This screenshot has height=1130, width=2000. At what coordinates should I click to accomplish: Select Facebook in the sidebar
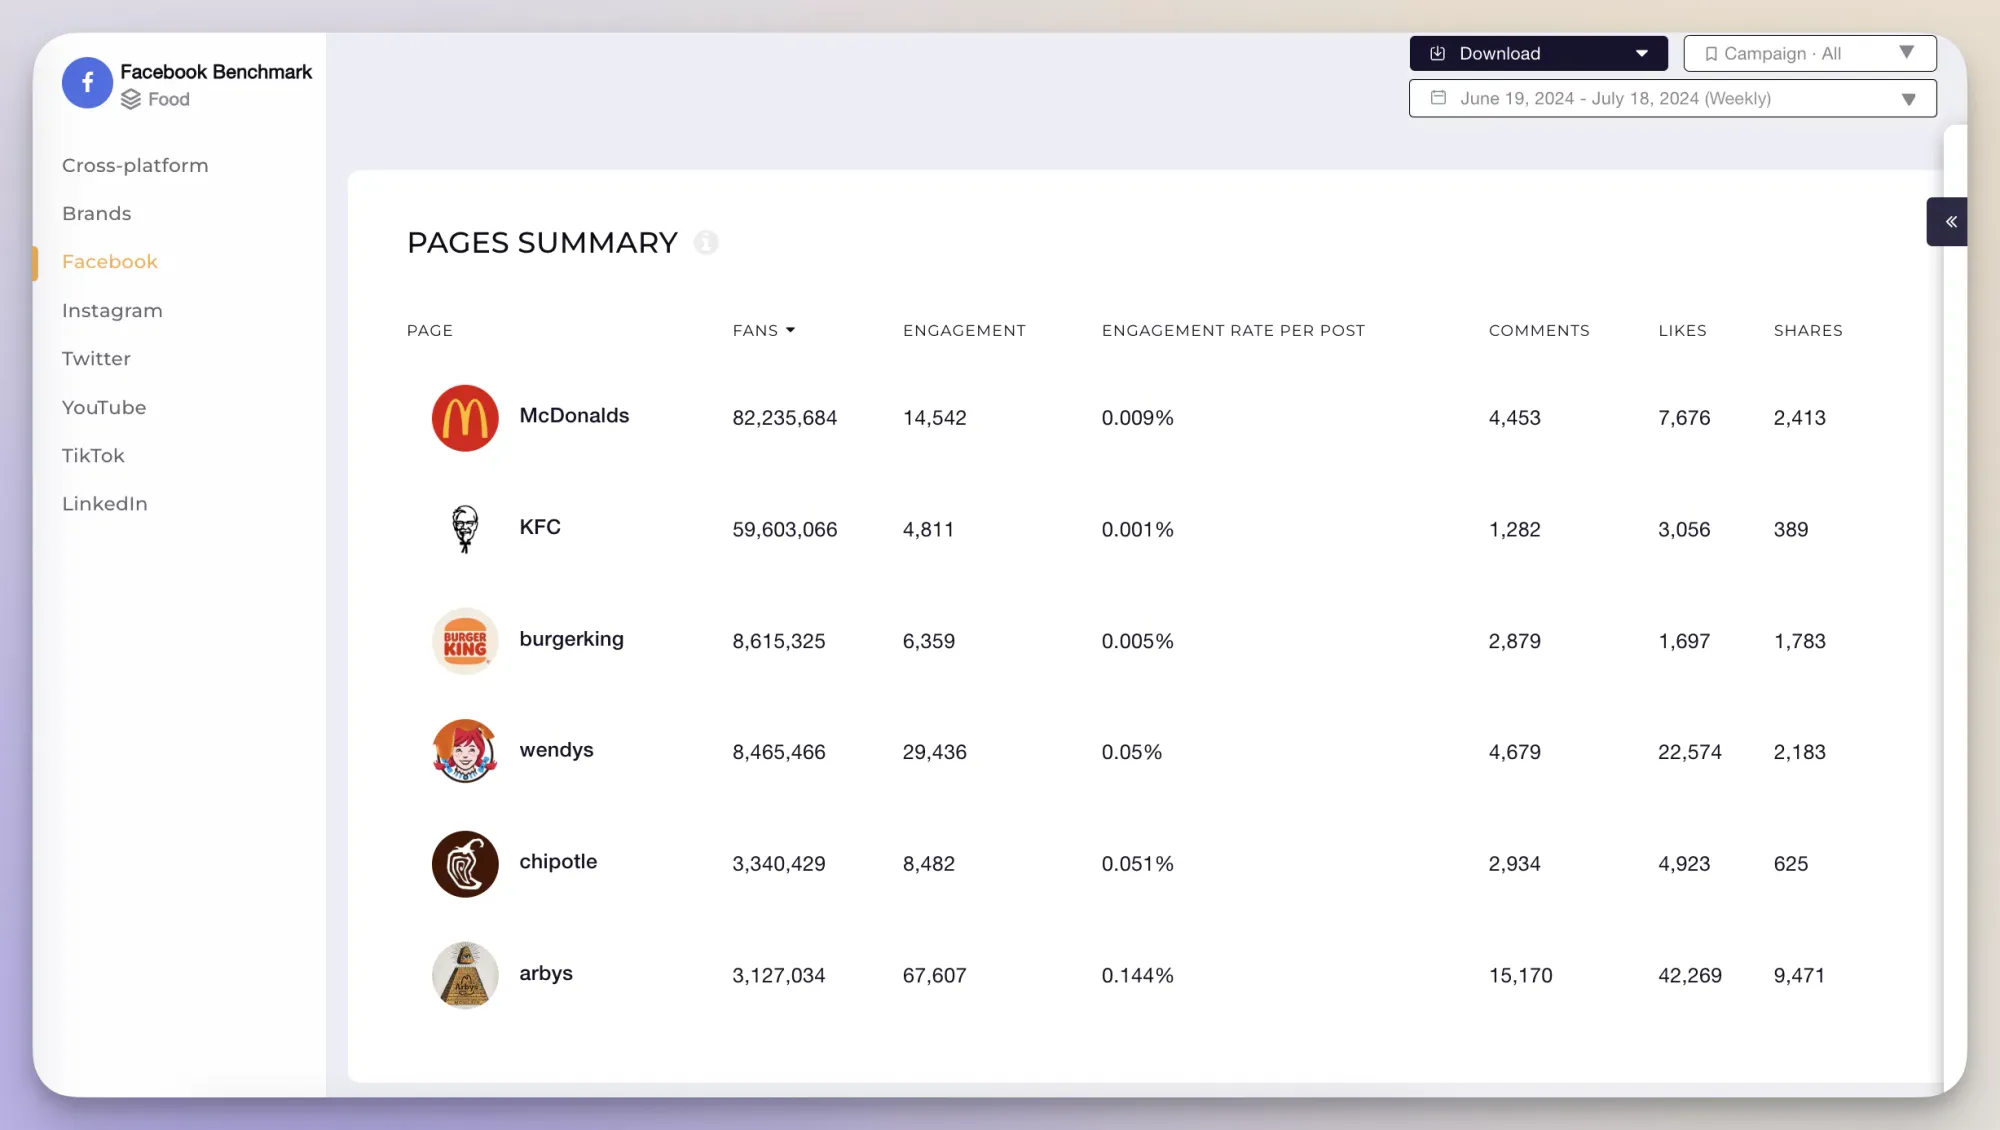click(x=110, y=262)
